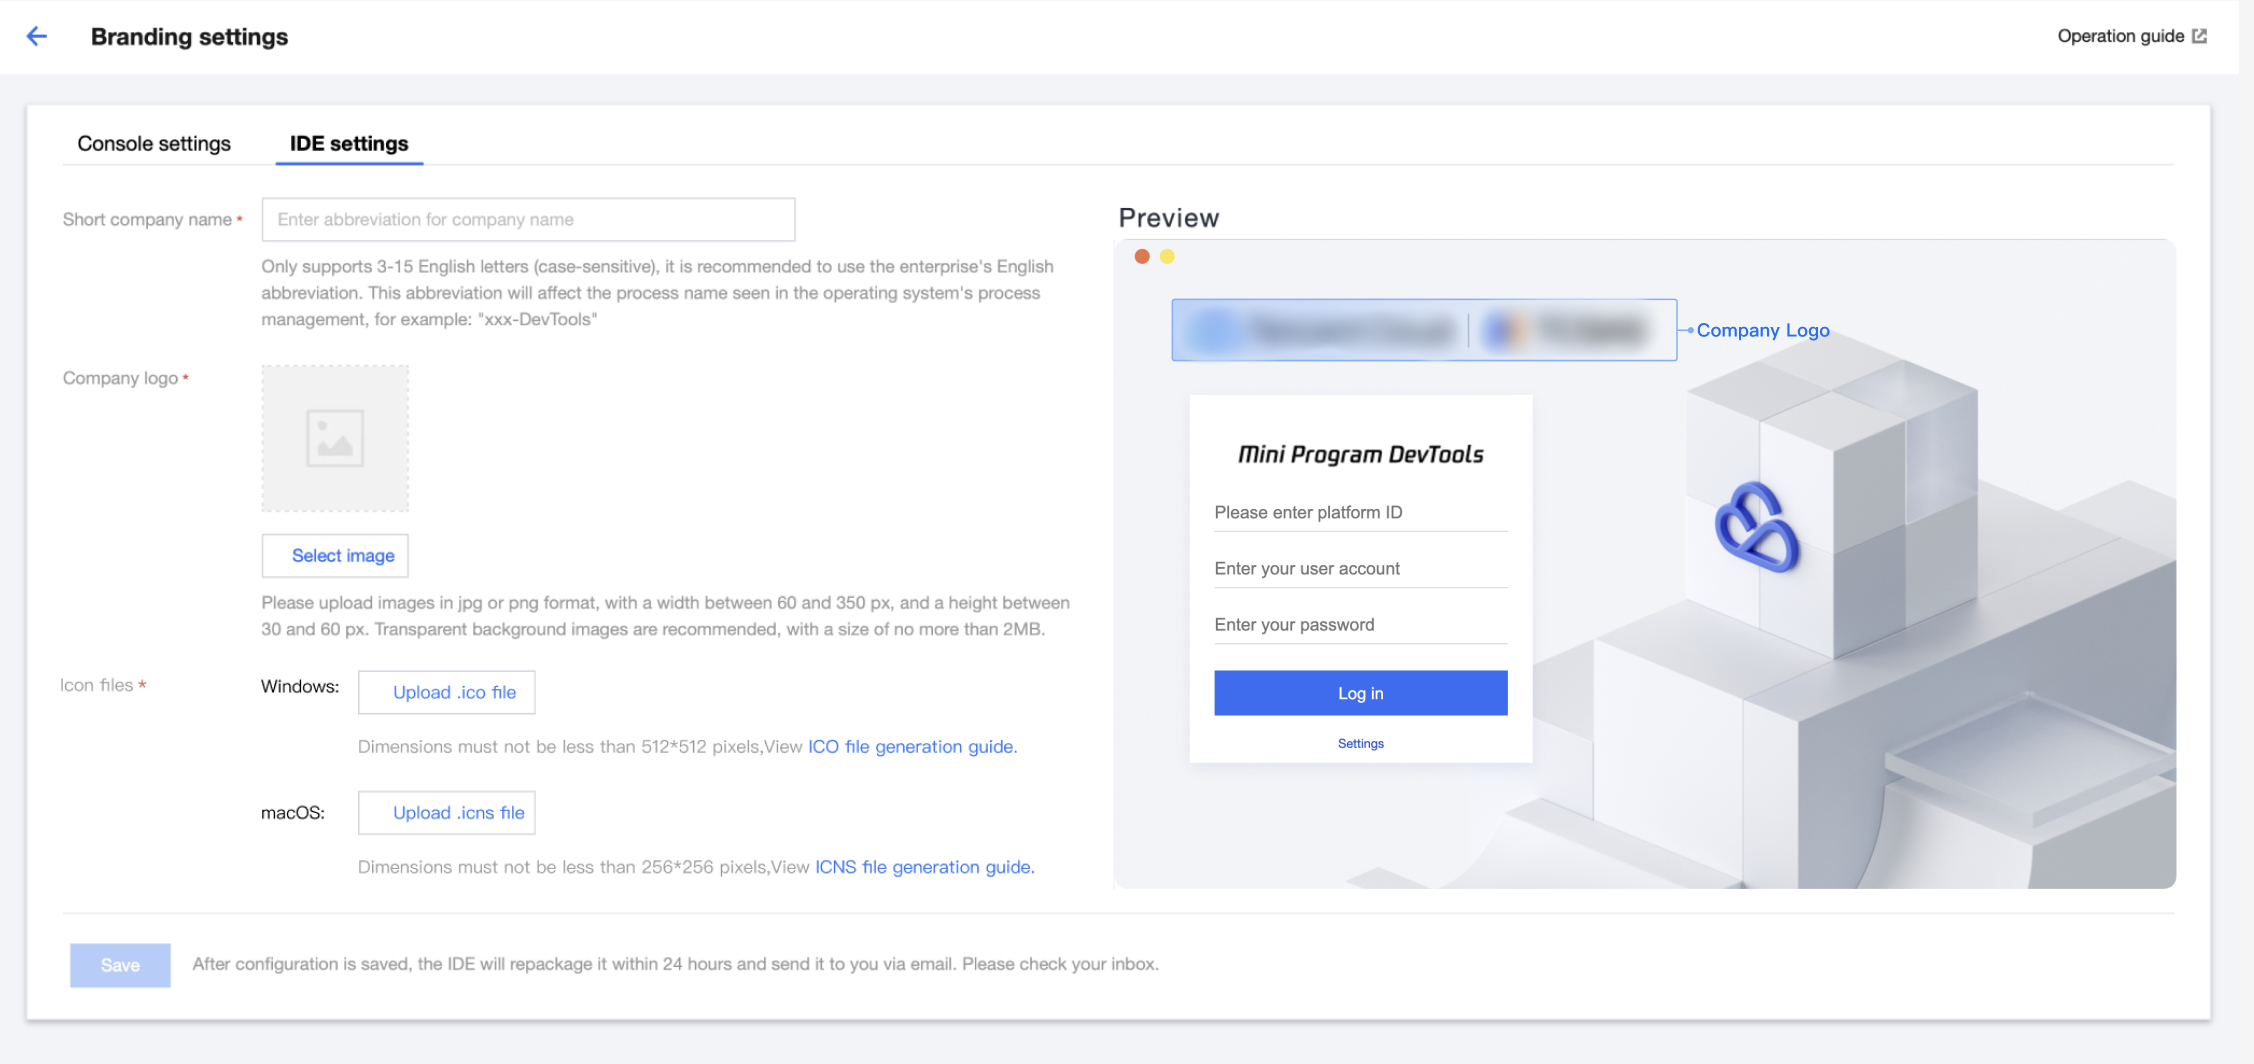The width and height of the screenshot is (2254, 1064).
Task: Click the company logo image placeholder
Action: point(335,438)
